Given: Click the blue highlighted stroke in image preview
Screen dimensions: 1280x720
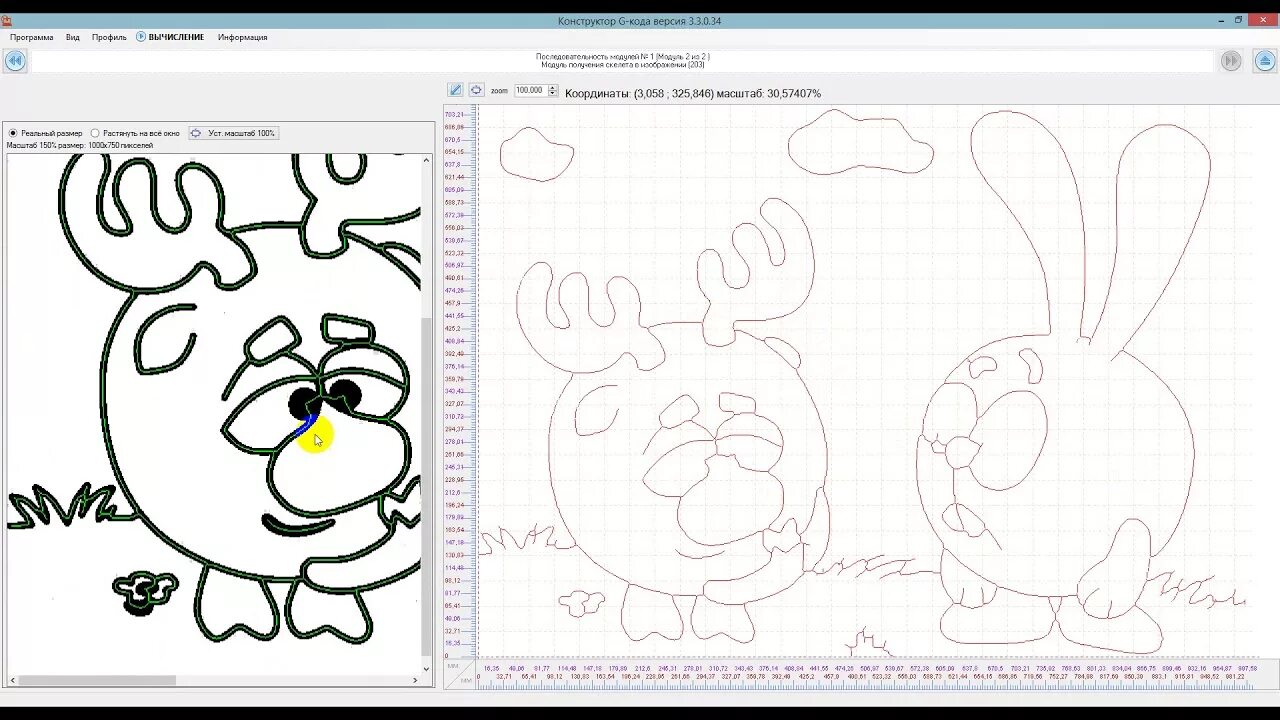Looking at the screenshot, I should 306,425.
